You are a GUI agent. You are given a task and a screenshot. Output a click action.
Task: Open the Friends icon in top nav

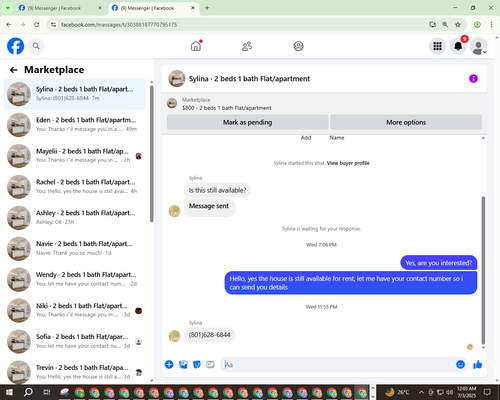coord(247,46)
